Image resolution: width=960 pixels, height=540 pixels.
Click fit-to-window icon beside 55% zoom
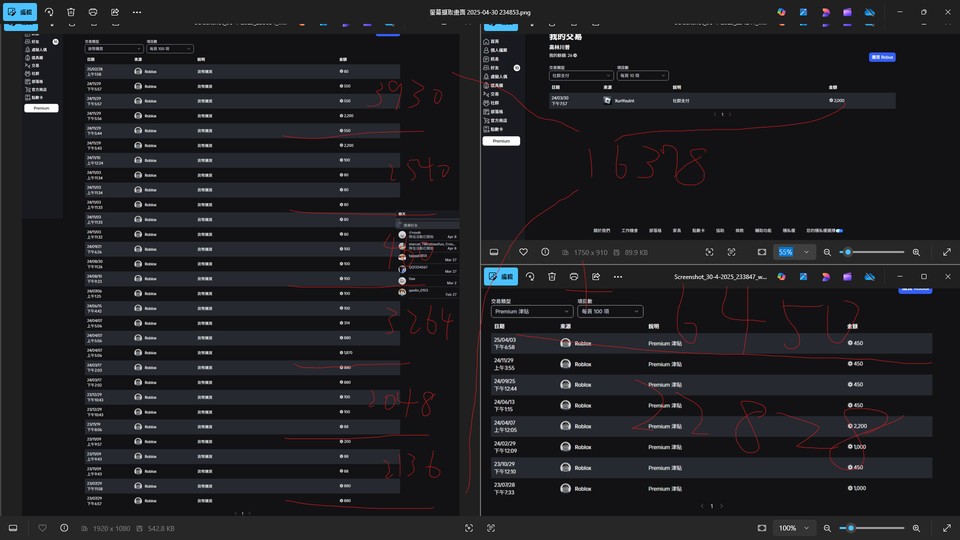762,252
